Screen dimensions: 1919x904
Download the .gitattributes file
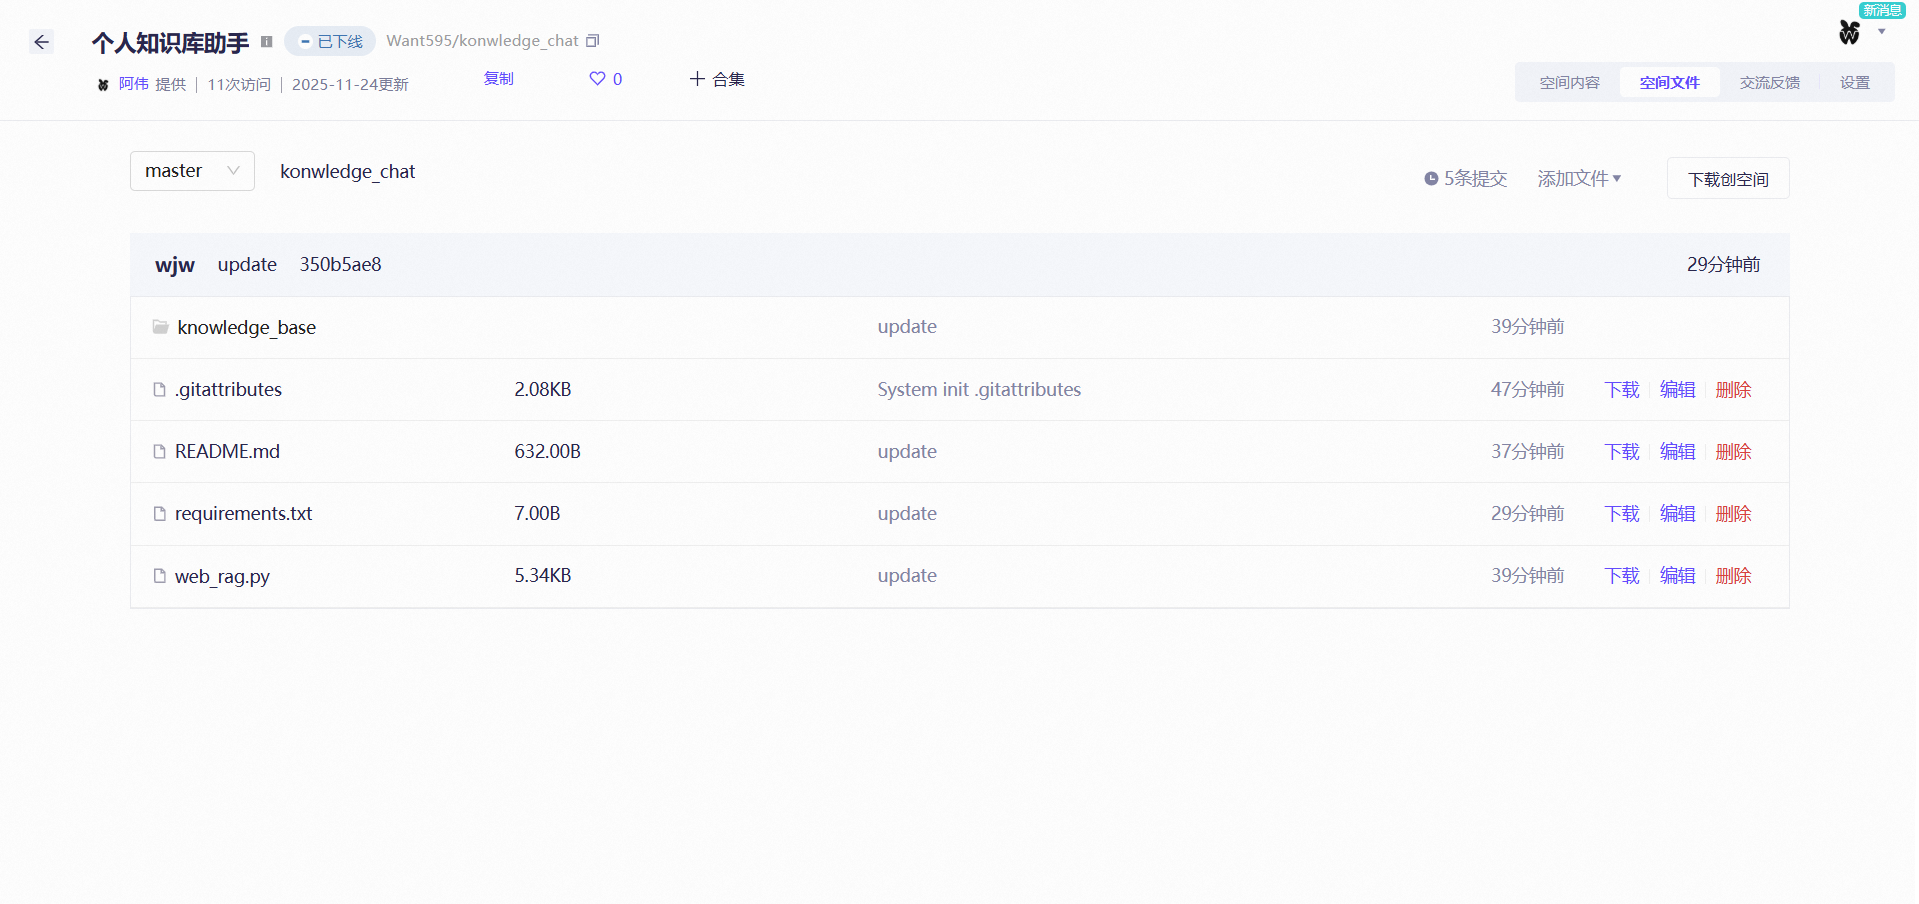click(x=1621, y=389)
